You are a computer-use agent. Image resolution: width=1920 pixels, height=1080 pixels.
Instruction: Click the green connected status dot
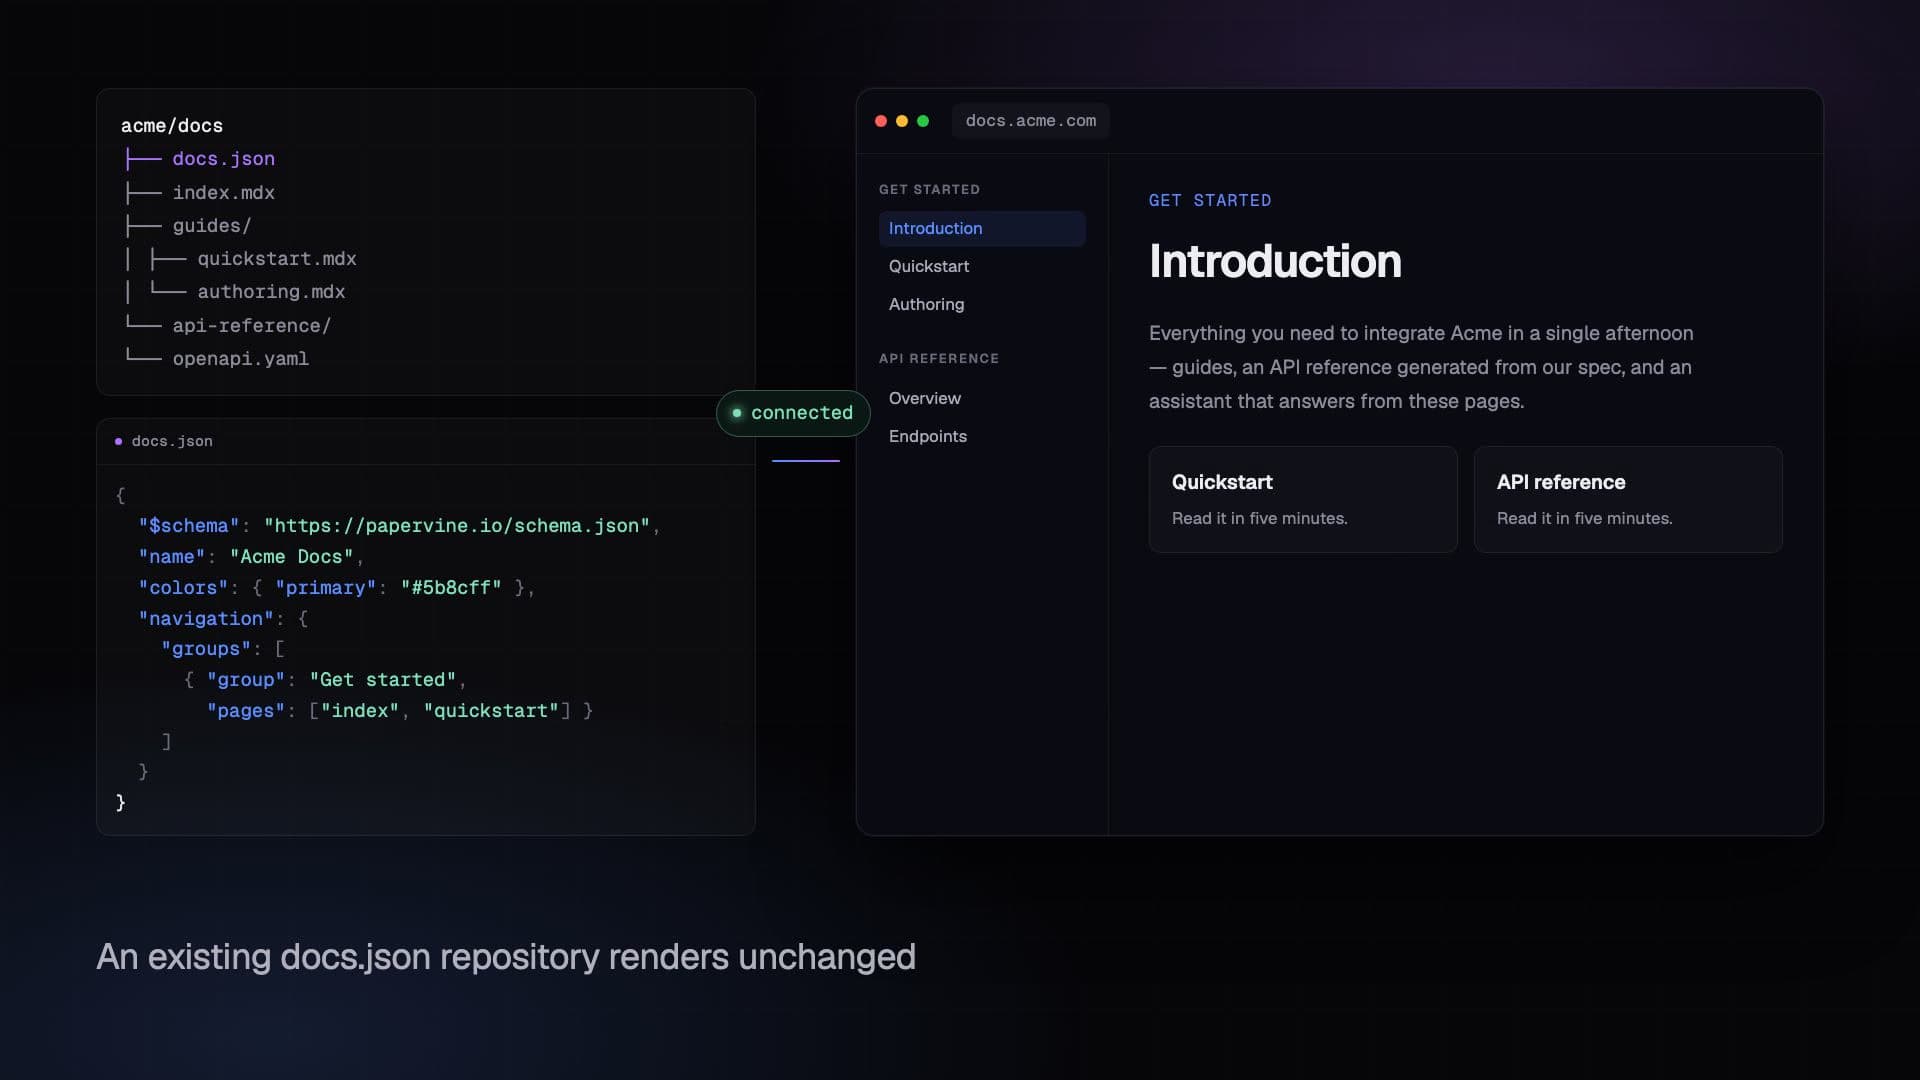(x=737, y=413)
